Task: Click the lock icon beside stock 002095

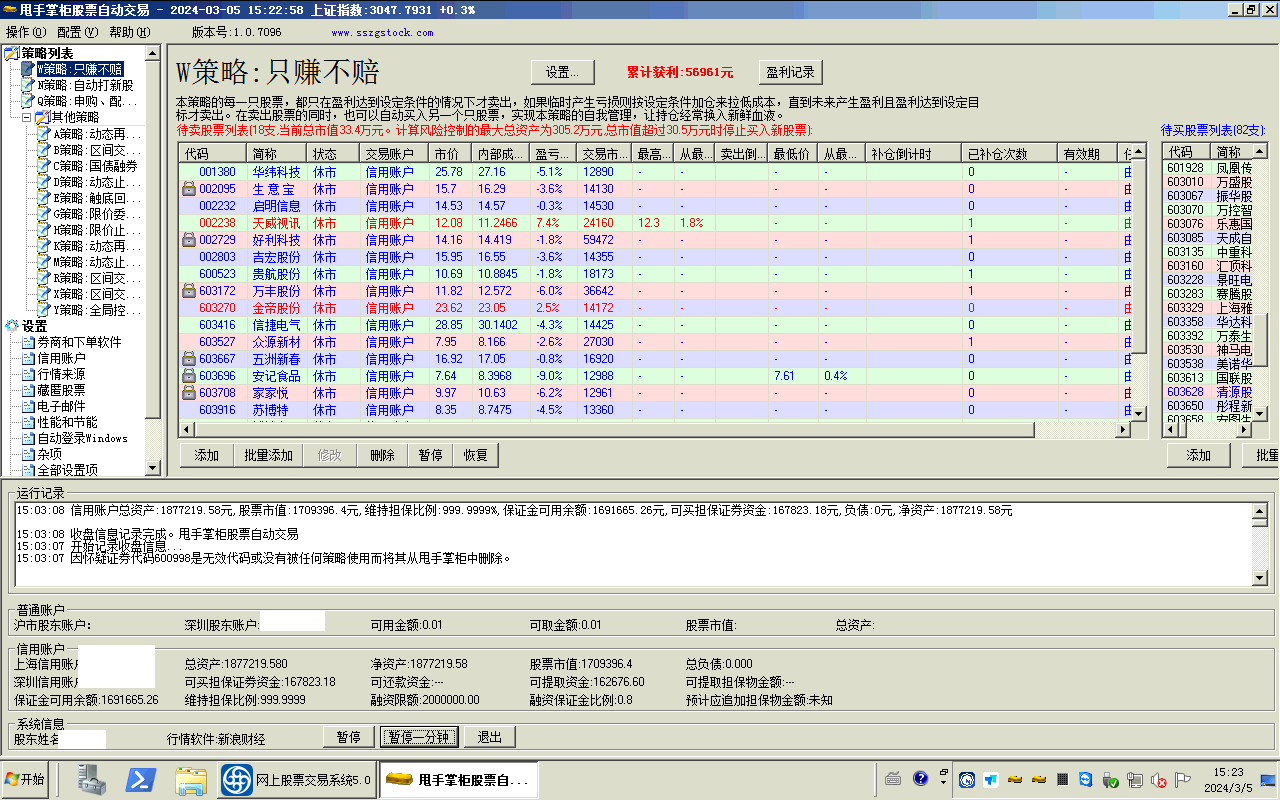Action: click(x=188, y=189)
